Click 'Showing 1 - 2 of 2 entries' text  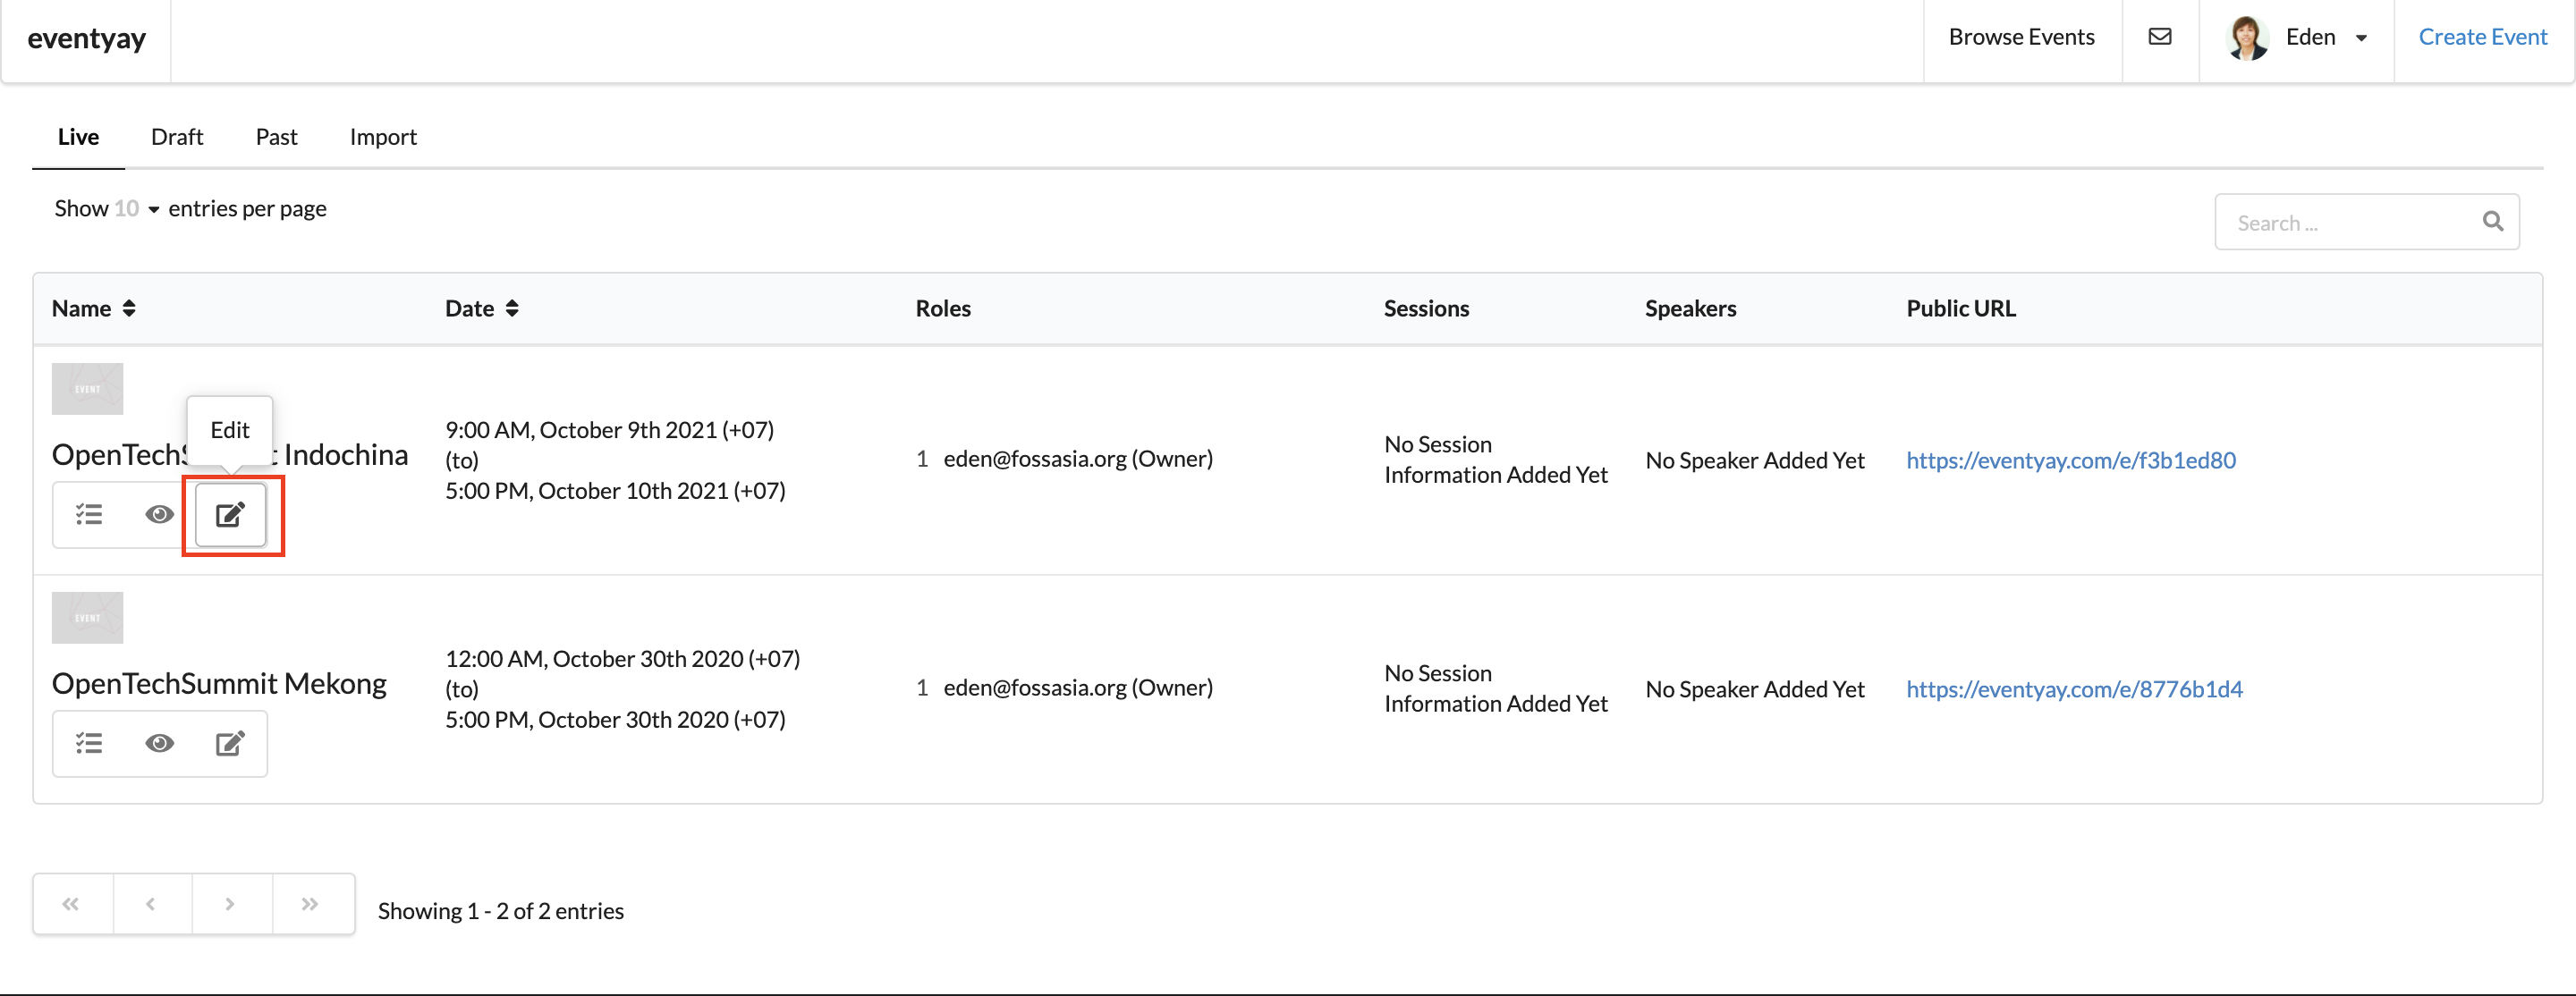point(501,911)
